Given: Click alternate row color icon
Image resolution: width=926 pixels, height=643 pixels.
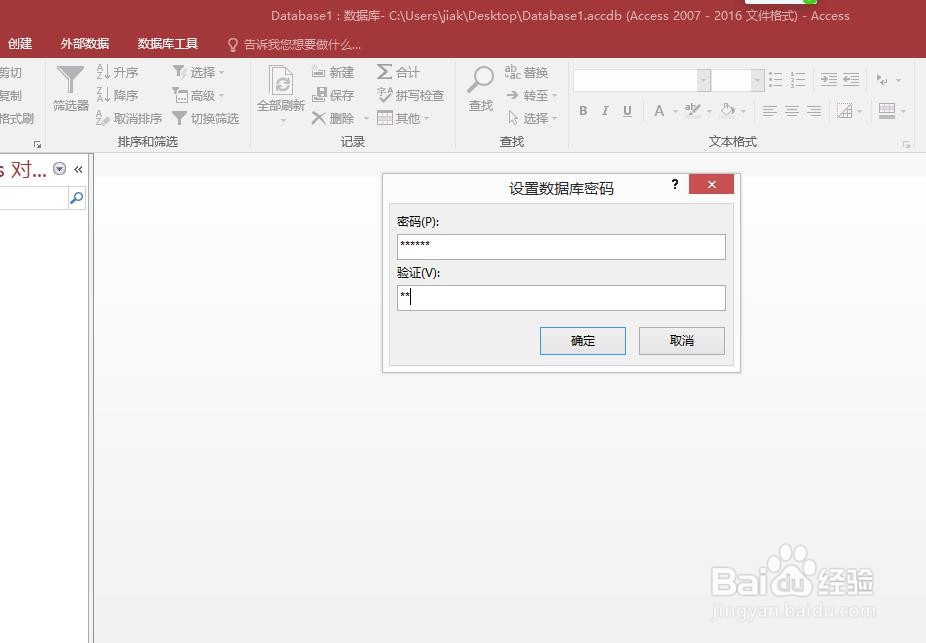Looking at the screenshot, I should (886, 110).
